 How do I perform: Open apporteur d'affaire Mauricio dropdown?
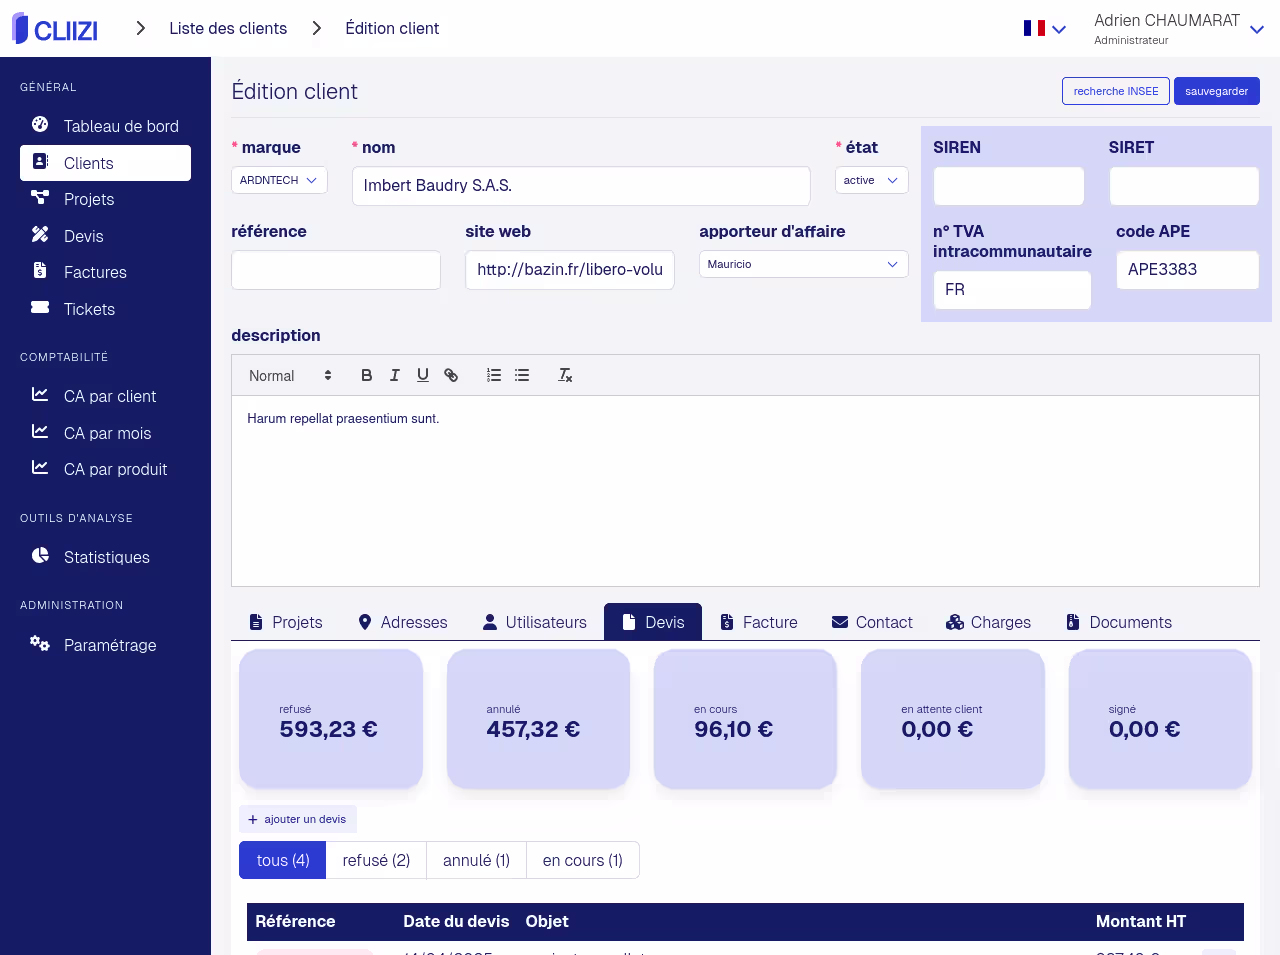(x=803, y=264)
